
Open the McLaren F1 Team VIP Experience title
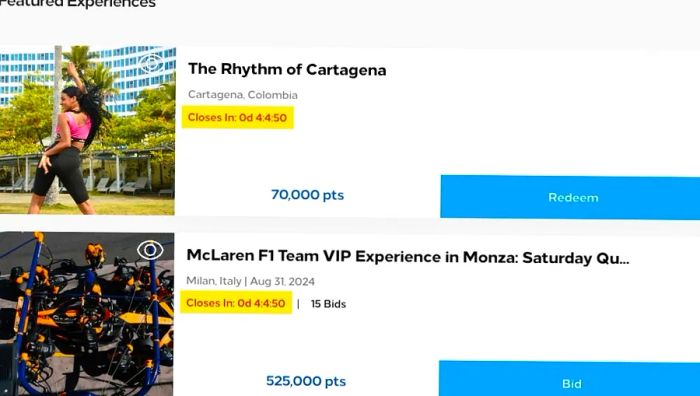pyautogui.click(x=408, y=257)
